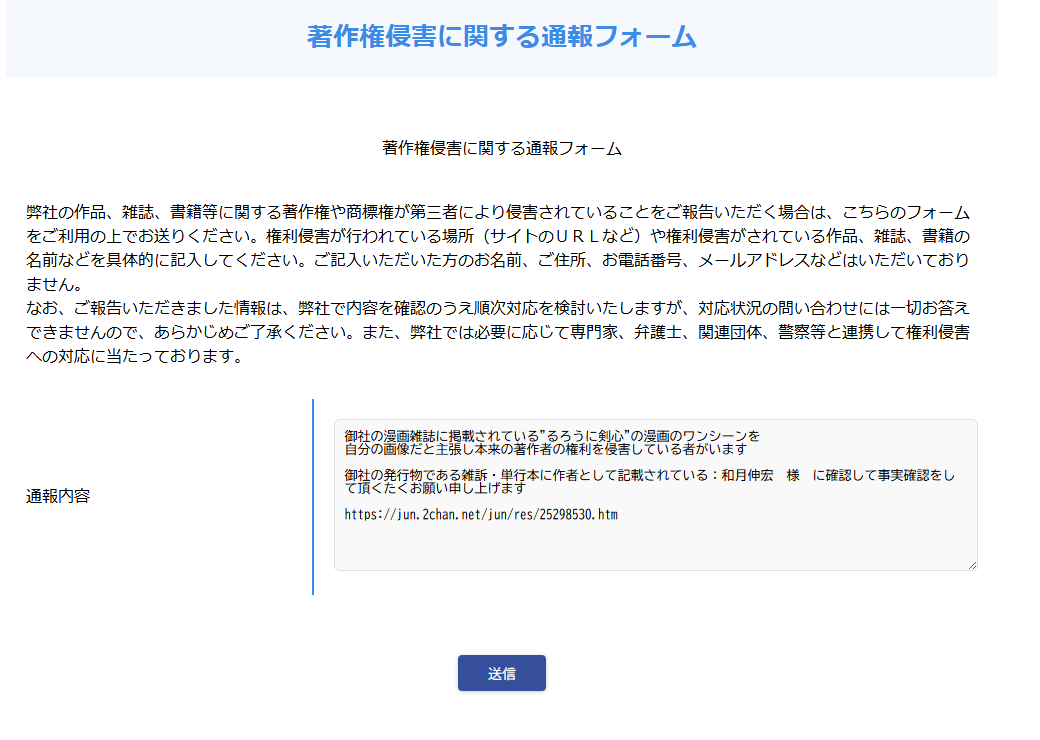Click the final line への対応に当たっております
This screenshot has width=1040, height=740.
(x=135, y=356)
